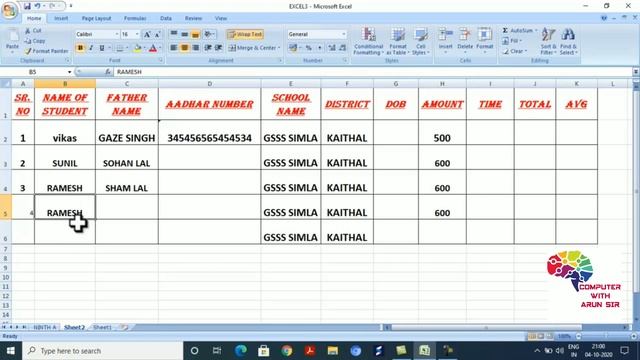
Task: Decrease the cell indent
Action: 208,48
